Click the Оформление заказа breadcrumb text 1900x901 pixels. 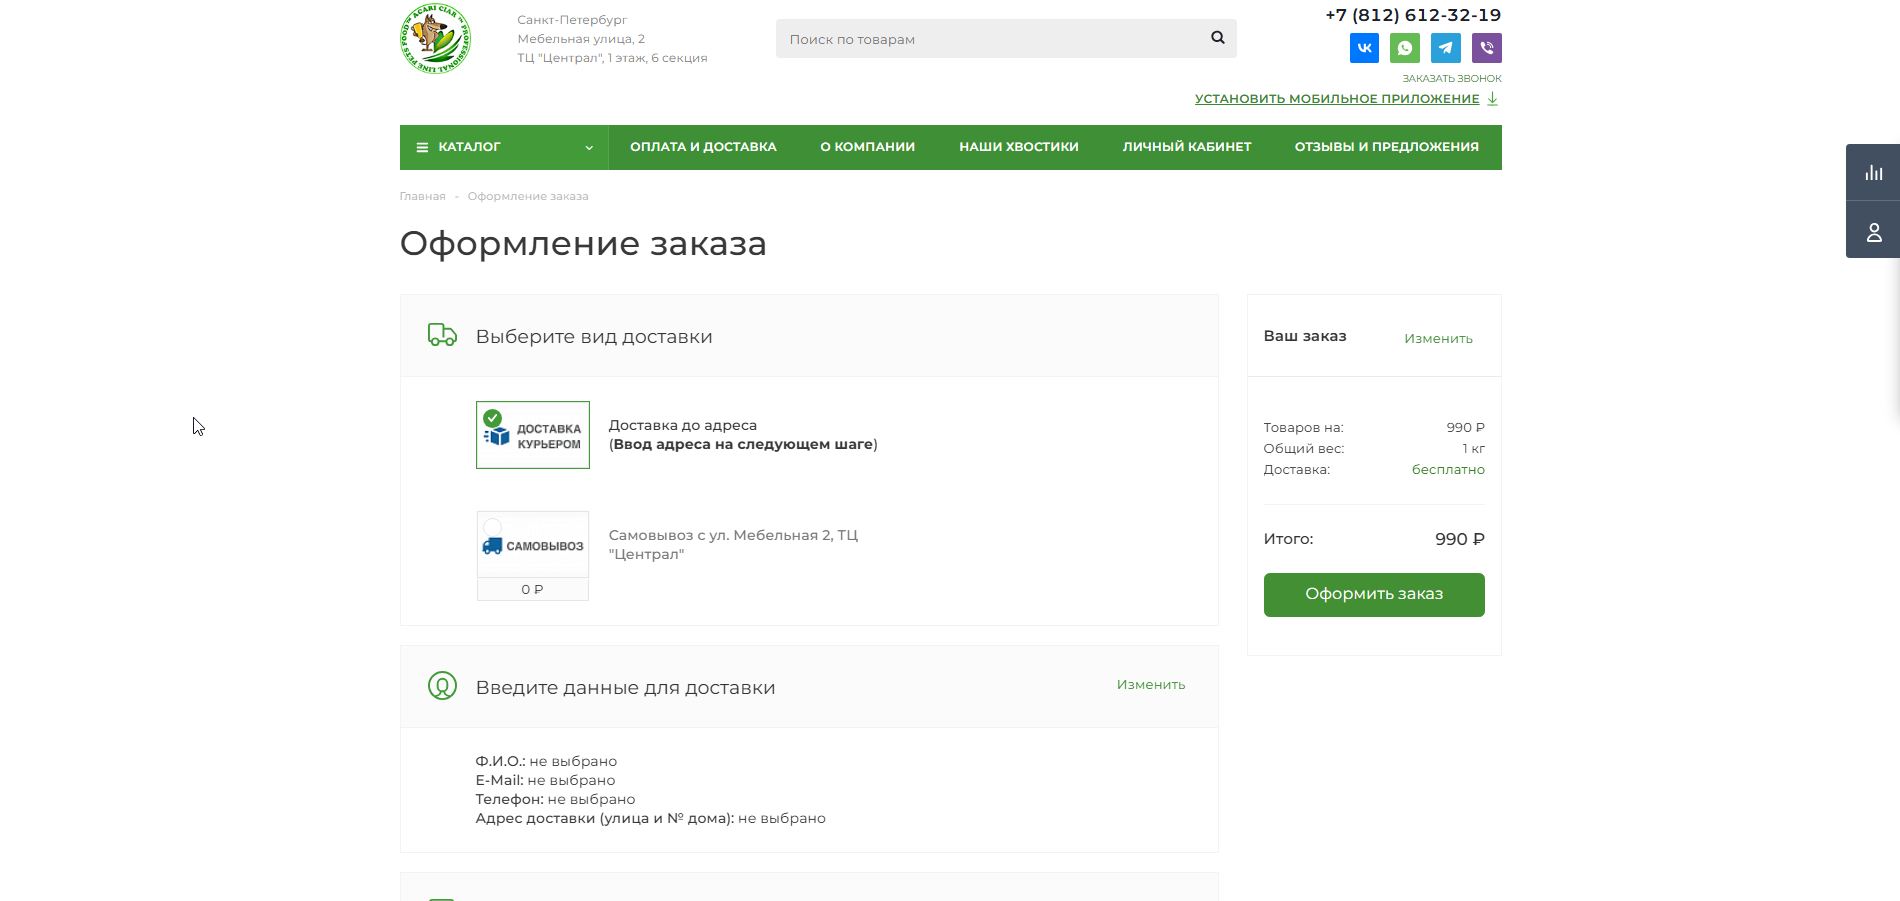[x=528, y=196]
